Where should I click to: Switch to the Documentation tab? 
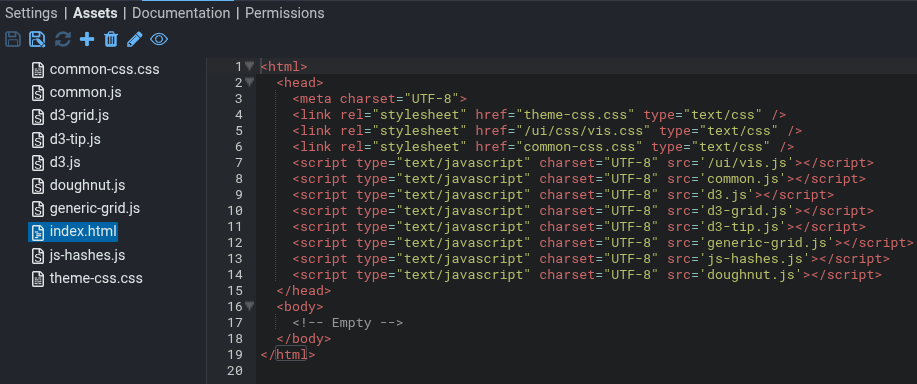(181, 13)
